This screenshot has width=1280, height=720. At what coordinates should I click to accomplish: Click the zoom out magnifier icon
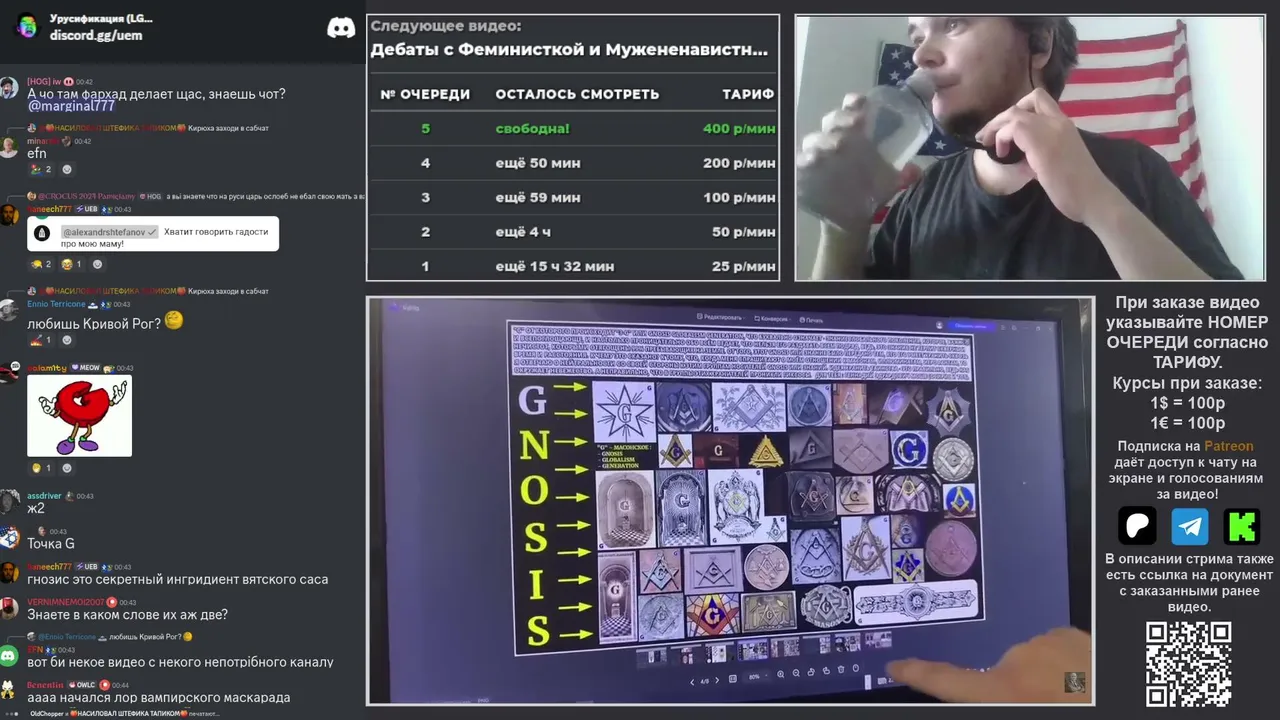(796, 673)
